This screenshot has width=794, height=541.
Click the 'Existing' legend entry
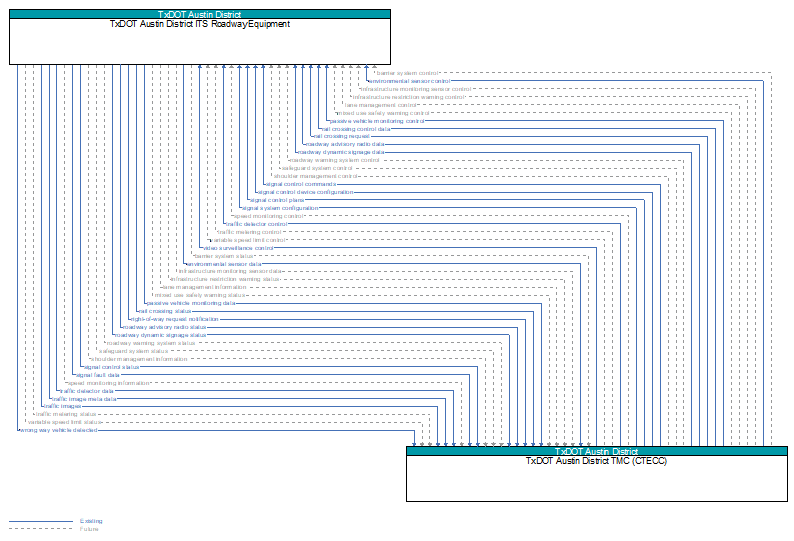(x=91, y=521)
